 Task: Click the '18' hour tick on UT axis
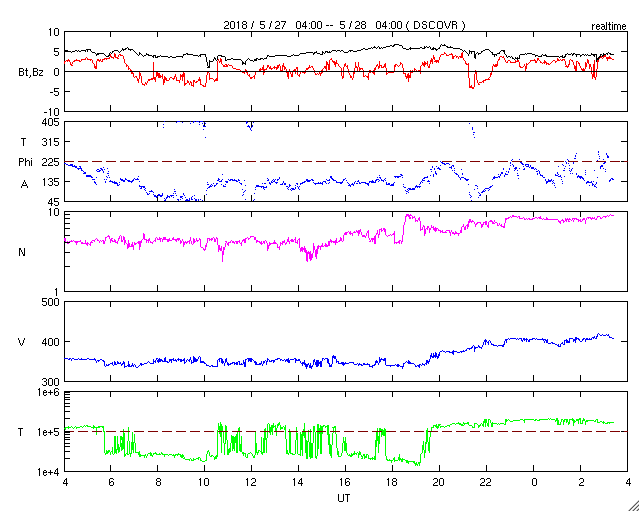392,483
